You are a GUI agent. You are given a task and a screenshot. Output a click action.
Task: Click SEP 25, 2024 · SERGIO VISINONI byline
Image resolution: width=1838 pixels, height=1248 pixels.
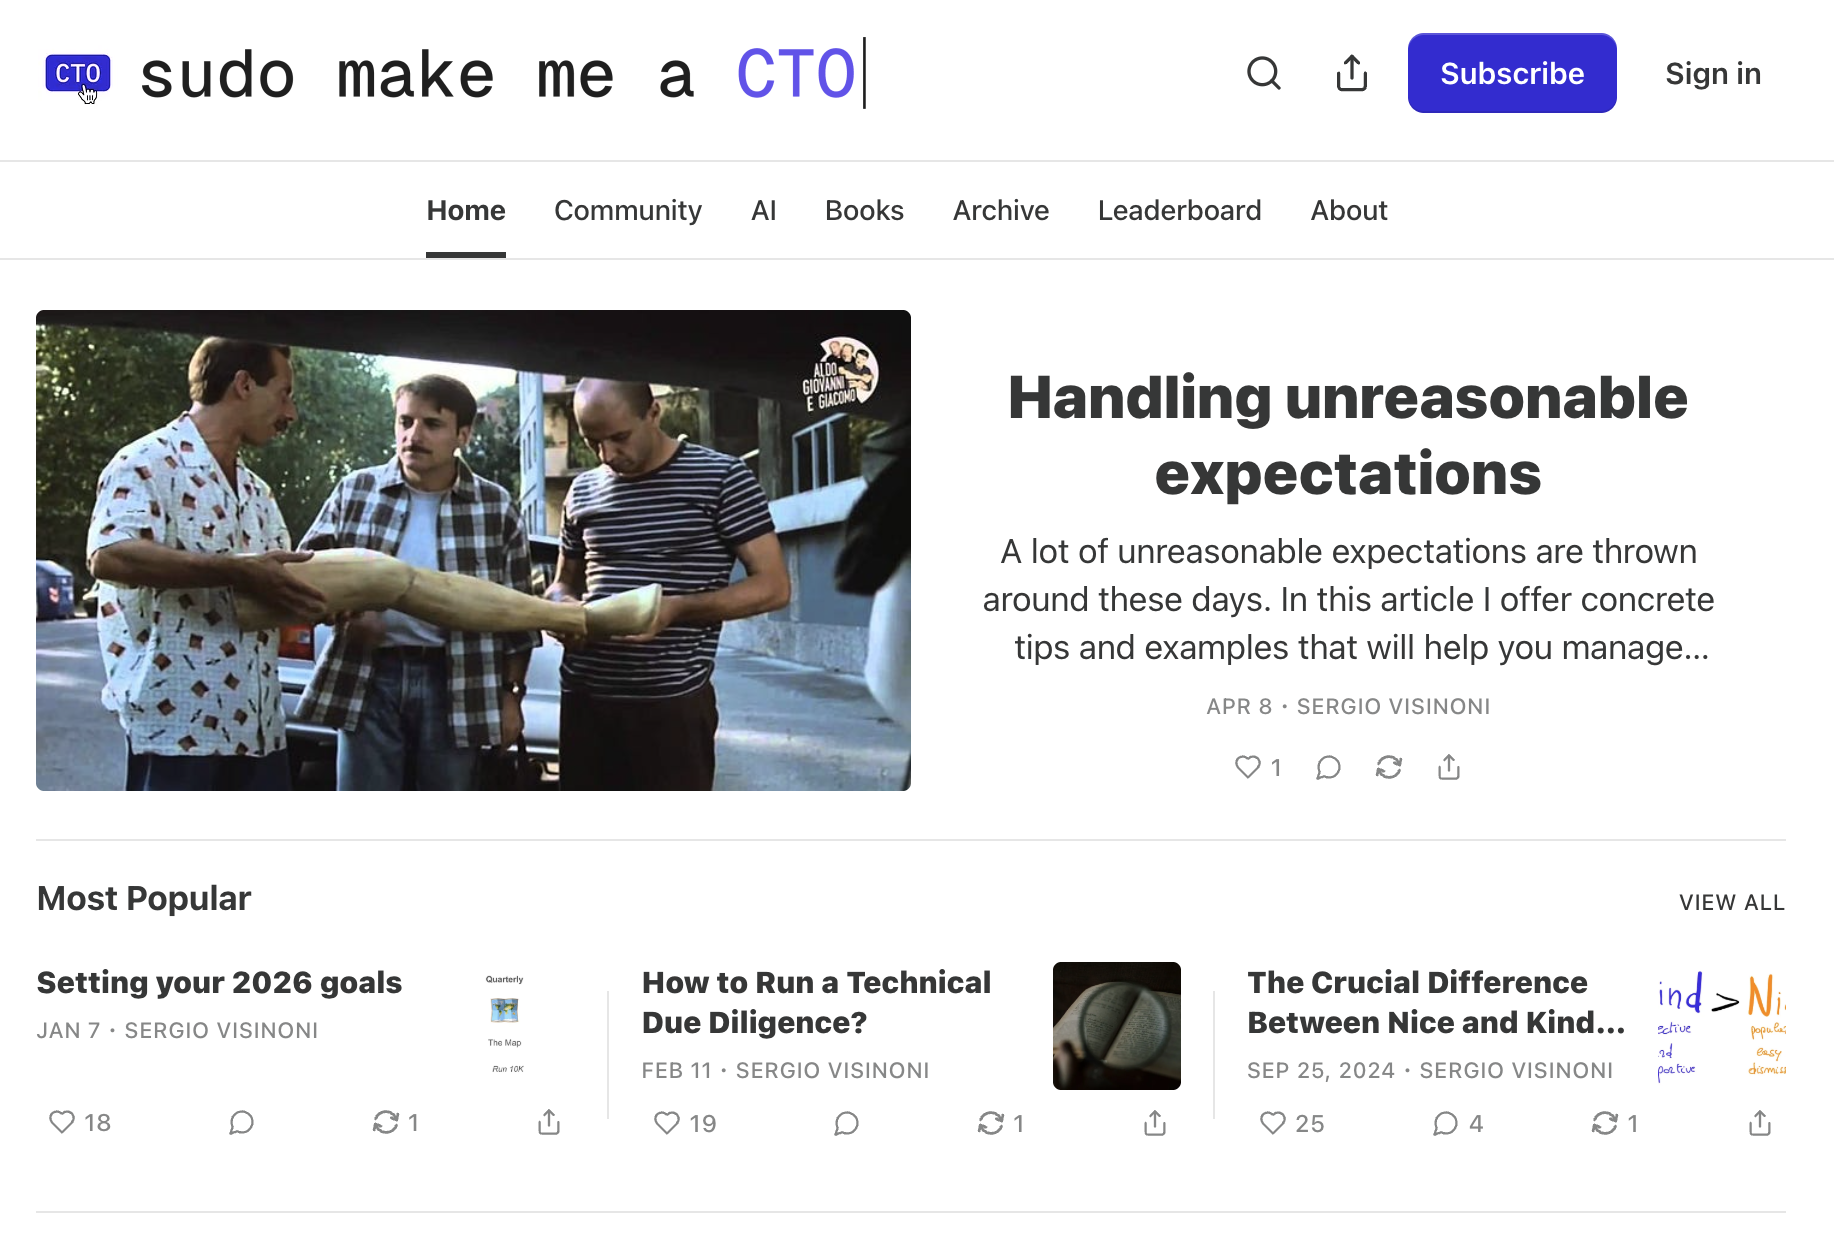tap(1430, 1070)
